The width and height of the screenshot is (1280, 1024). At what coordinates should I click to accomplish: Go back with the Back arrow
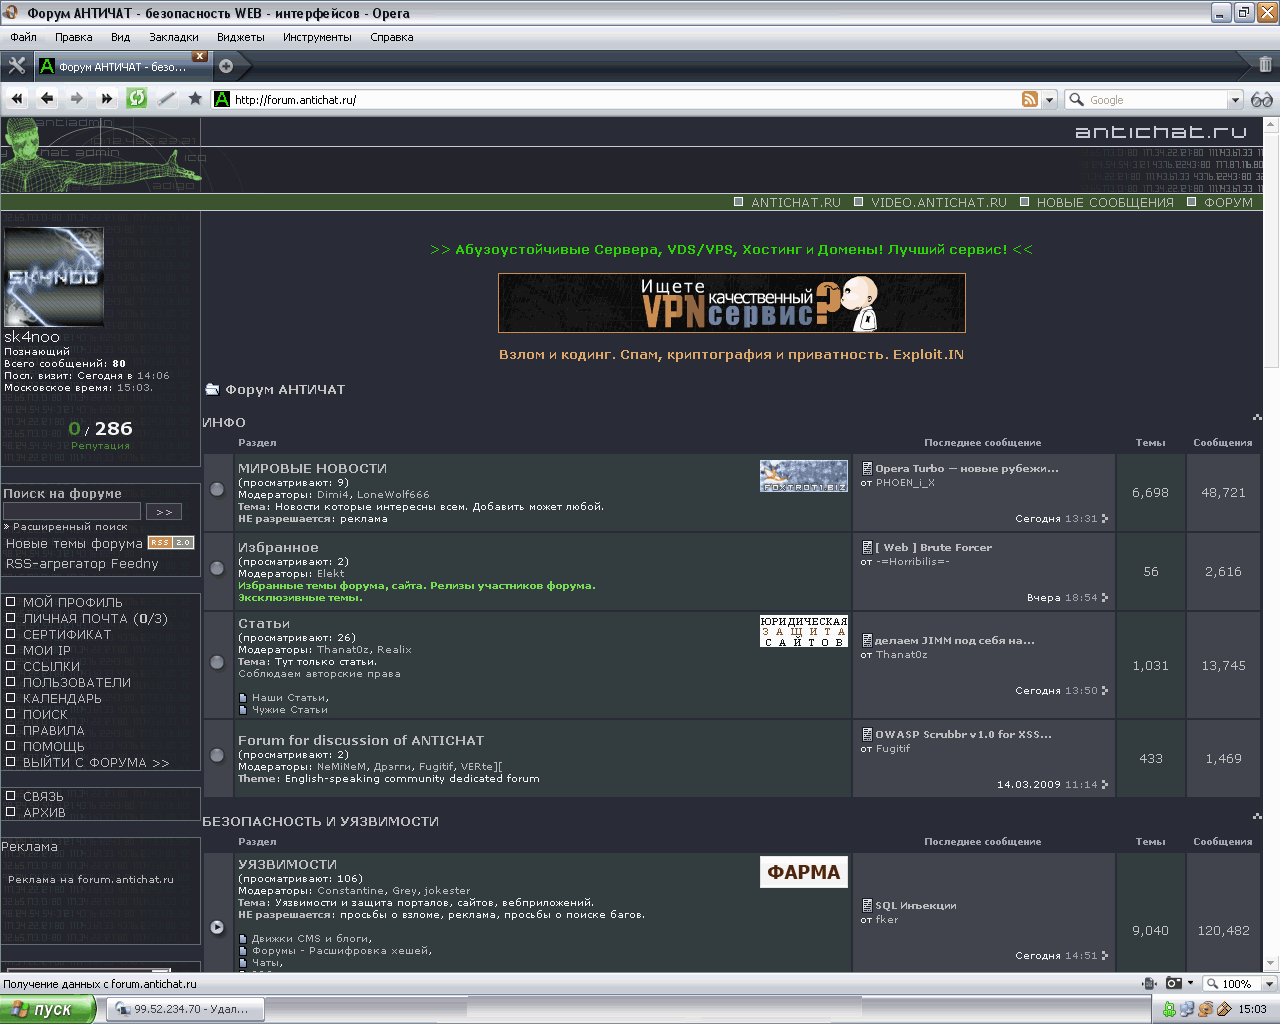47,98
